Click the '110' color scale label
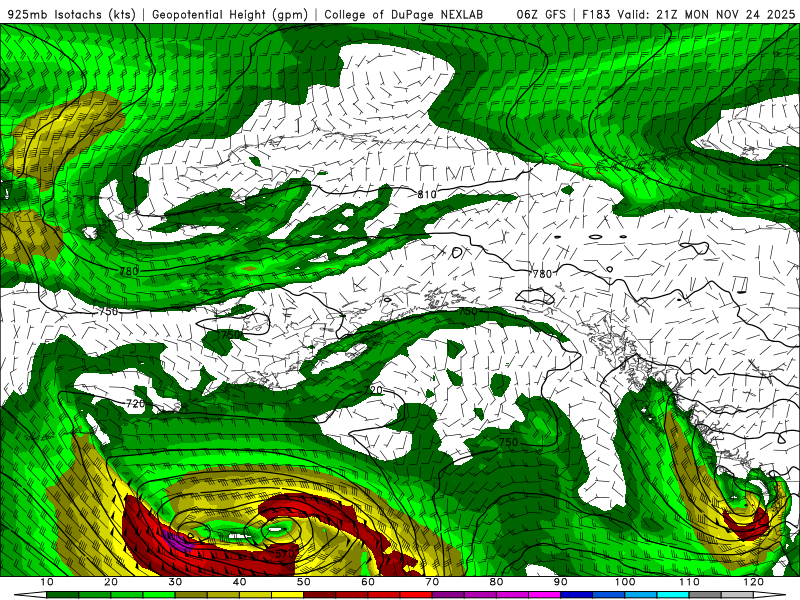This screenshot has width=800, height=600. point(689,582)
